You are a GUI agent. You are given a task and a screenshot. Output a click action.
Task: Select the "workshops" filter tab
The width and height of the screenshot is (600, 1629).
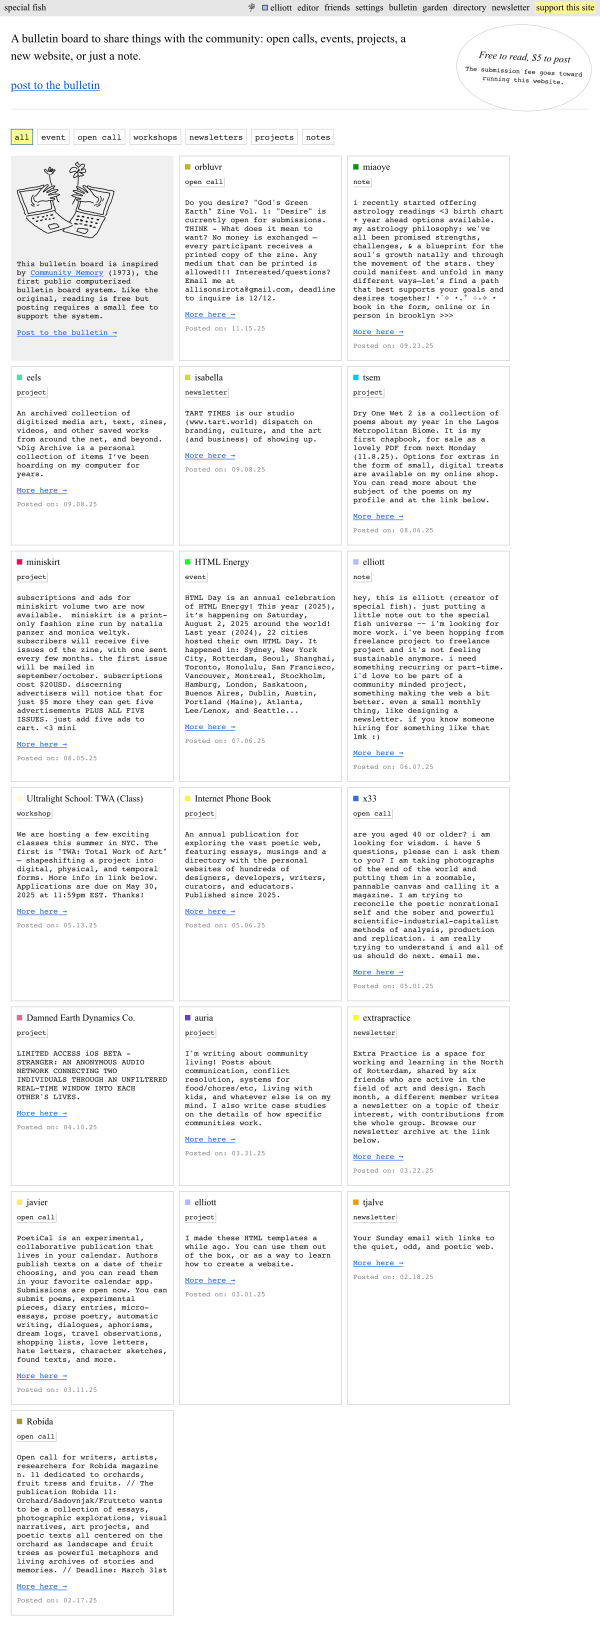(155, 137)
